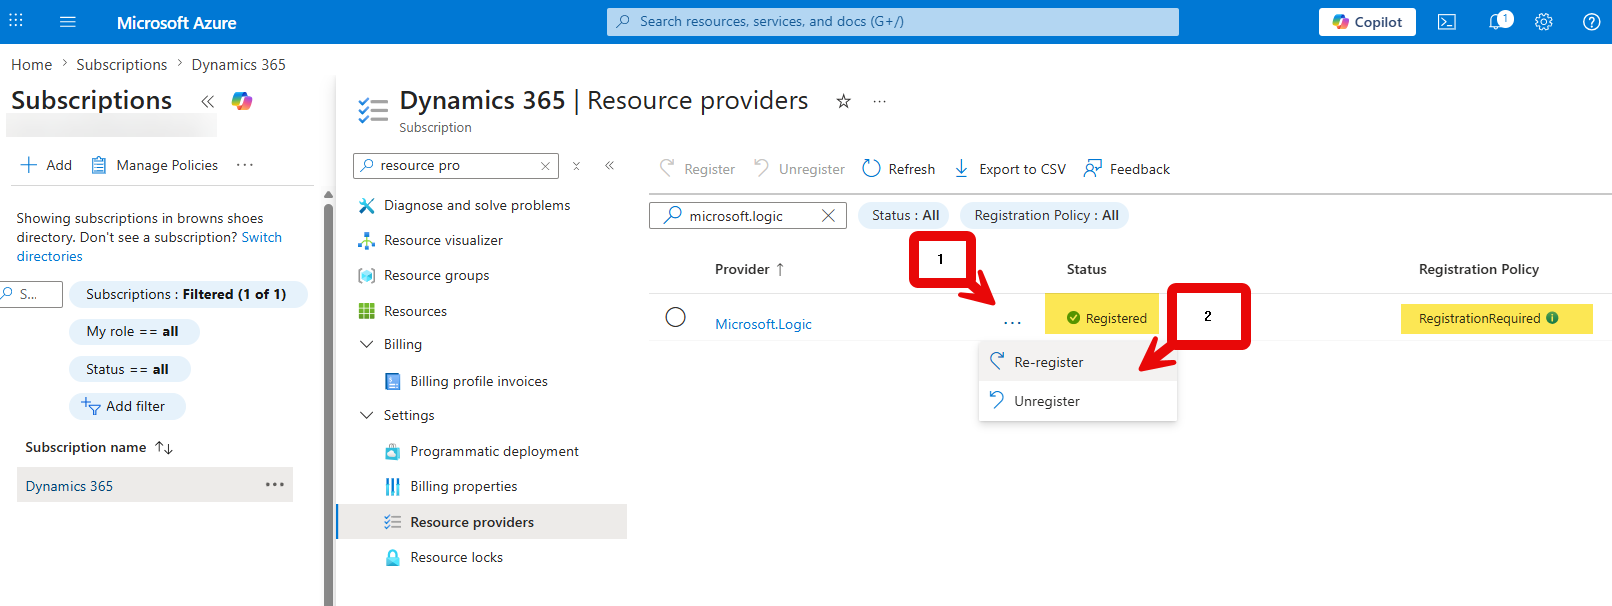The image size is (1612, 606).
Task: Open the My role == all filter
Action: tap(133, 331)
